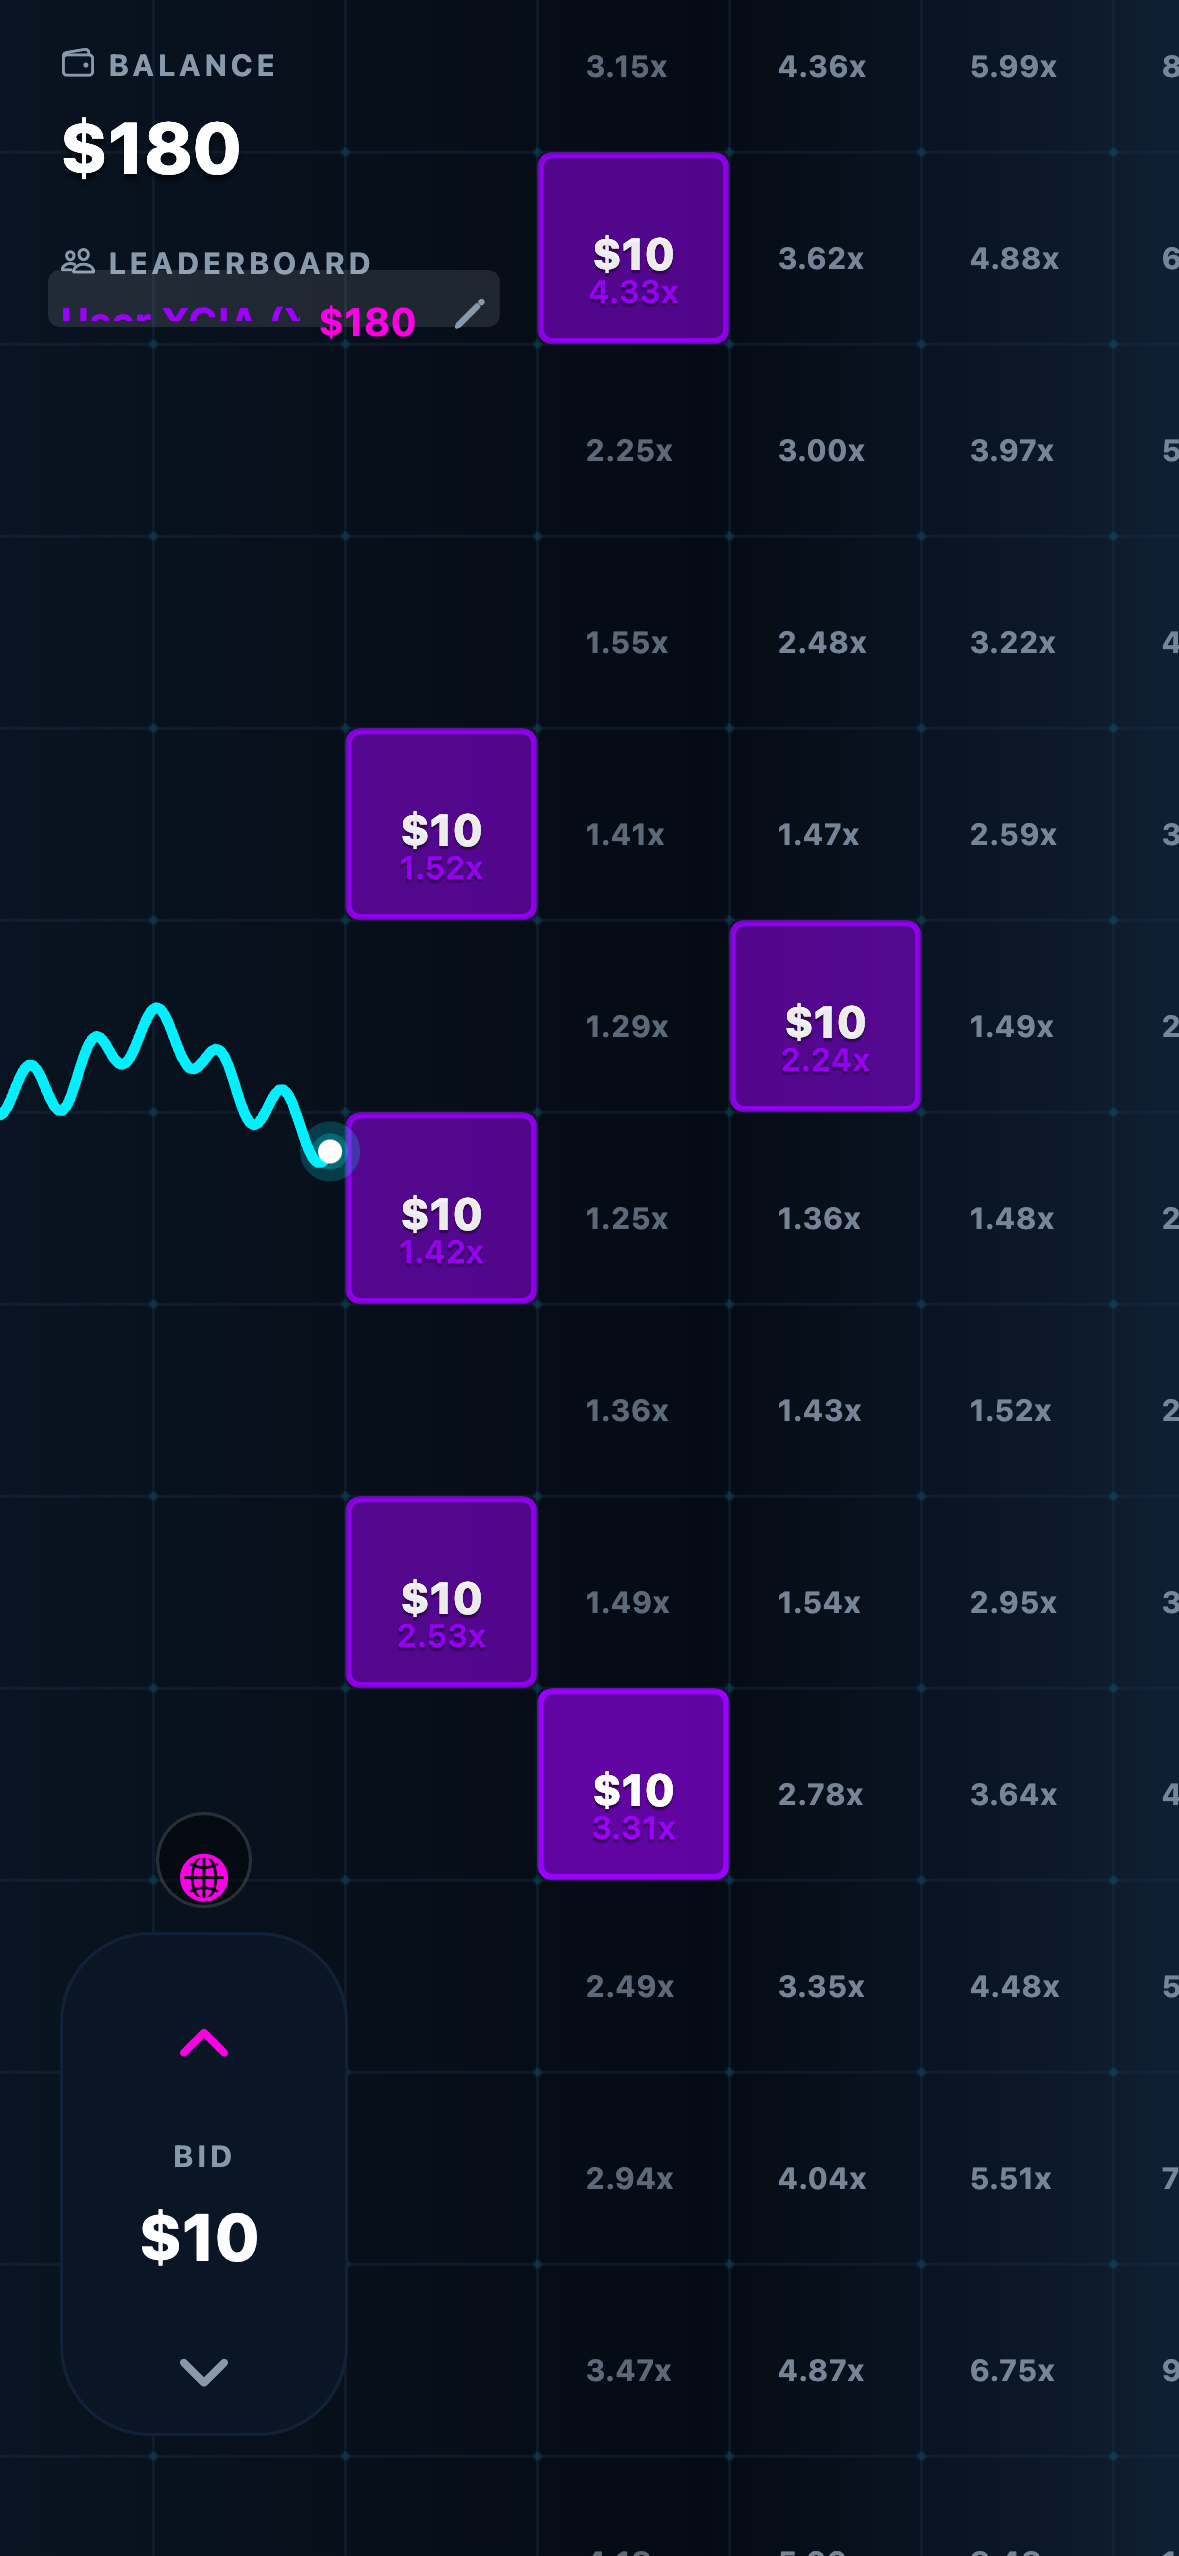Increase the bid using the up chevron

coord(204,2045)
